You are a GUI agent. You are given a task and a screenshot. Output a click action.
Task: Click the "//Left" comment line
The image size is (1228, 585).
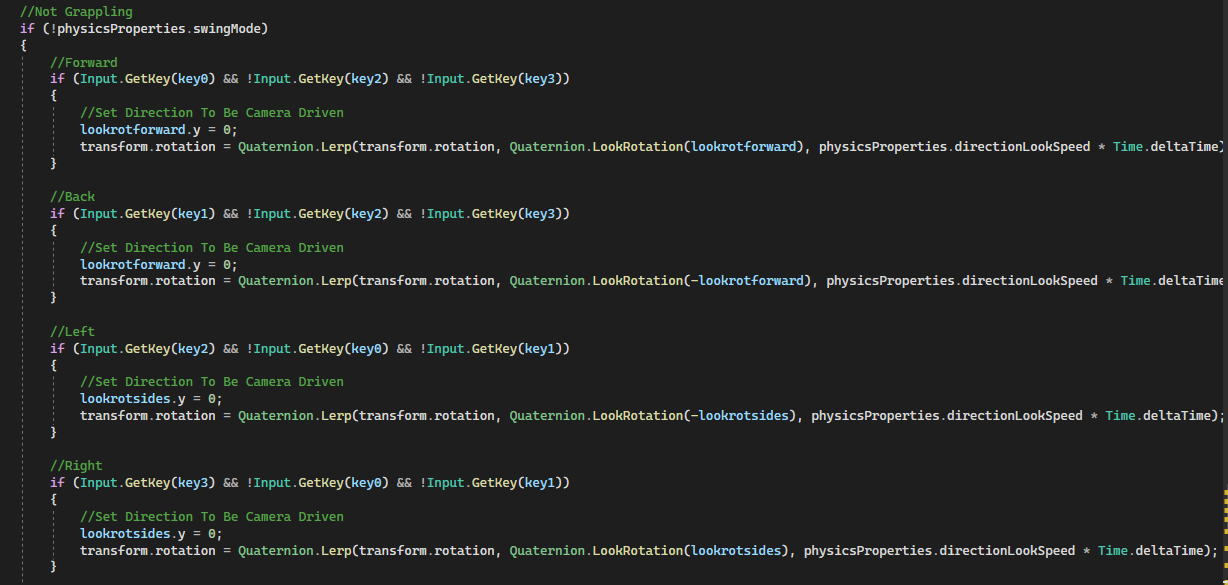click(73, 331)
